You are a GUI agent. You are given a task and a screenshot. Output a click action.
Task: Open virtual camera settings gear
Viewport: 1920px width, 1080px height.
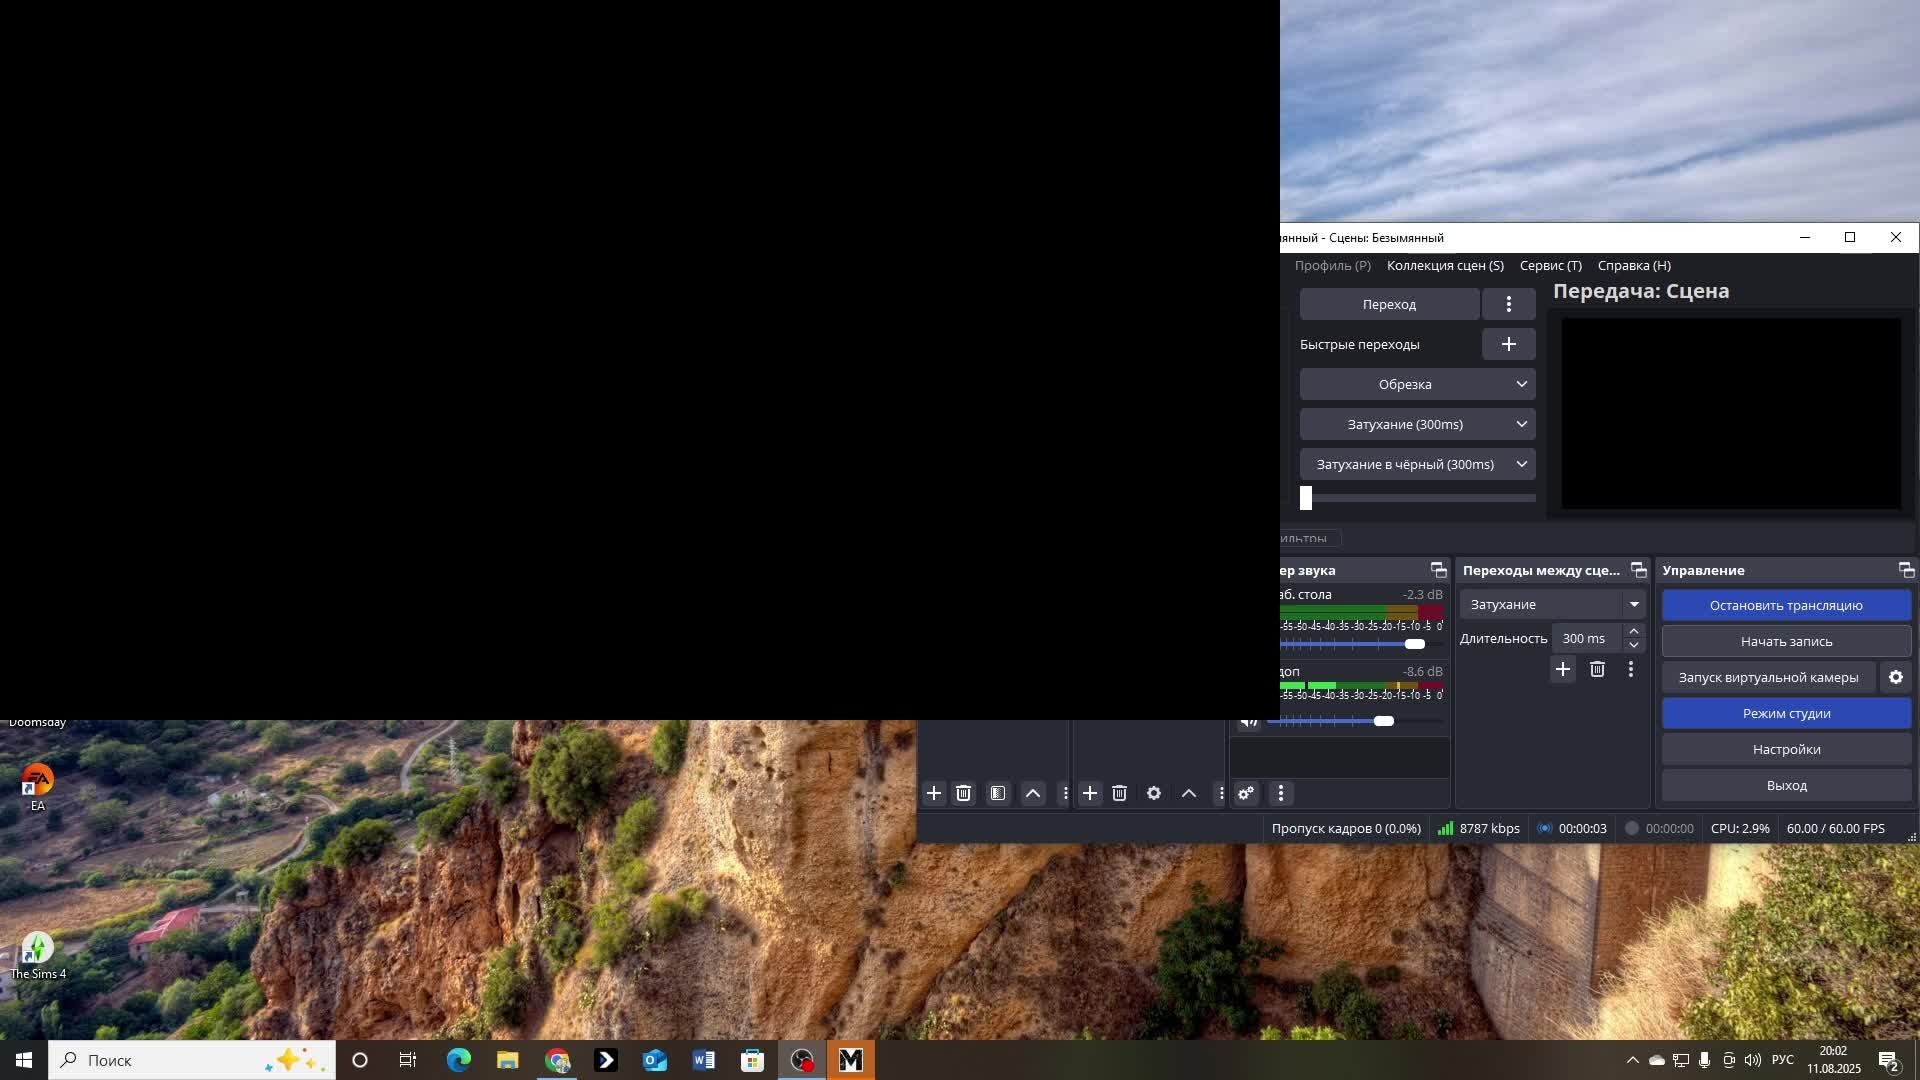(x=1895, y=677)
